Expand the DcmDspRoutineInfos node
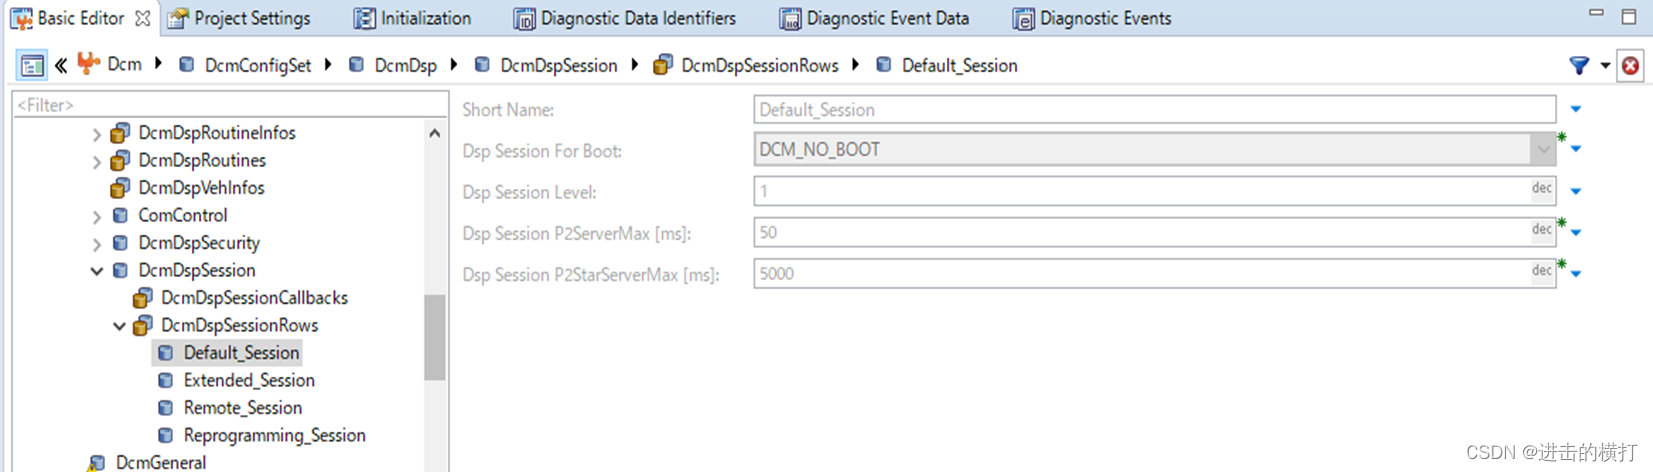This screenshot has height=472, width=1653. (x=97, y=134)
